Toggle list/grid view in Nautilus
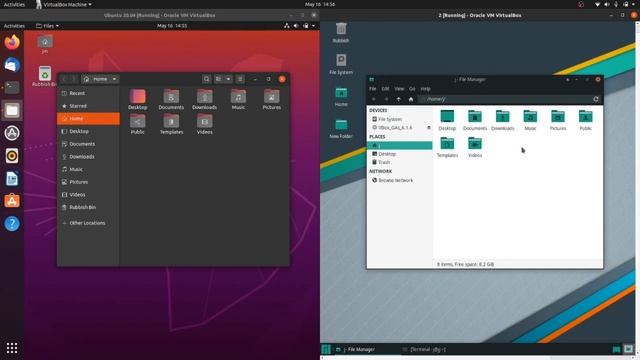Viewport: 640px width, 360px height. [x=219, y=79]
